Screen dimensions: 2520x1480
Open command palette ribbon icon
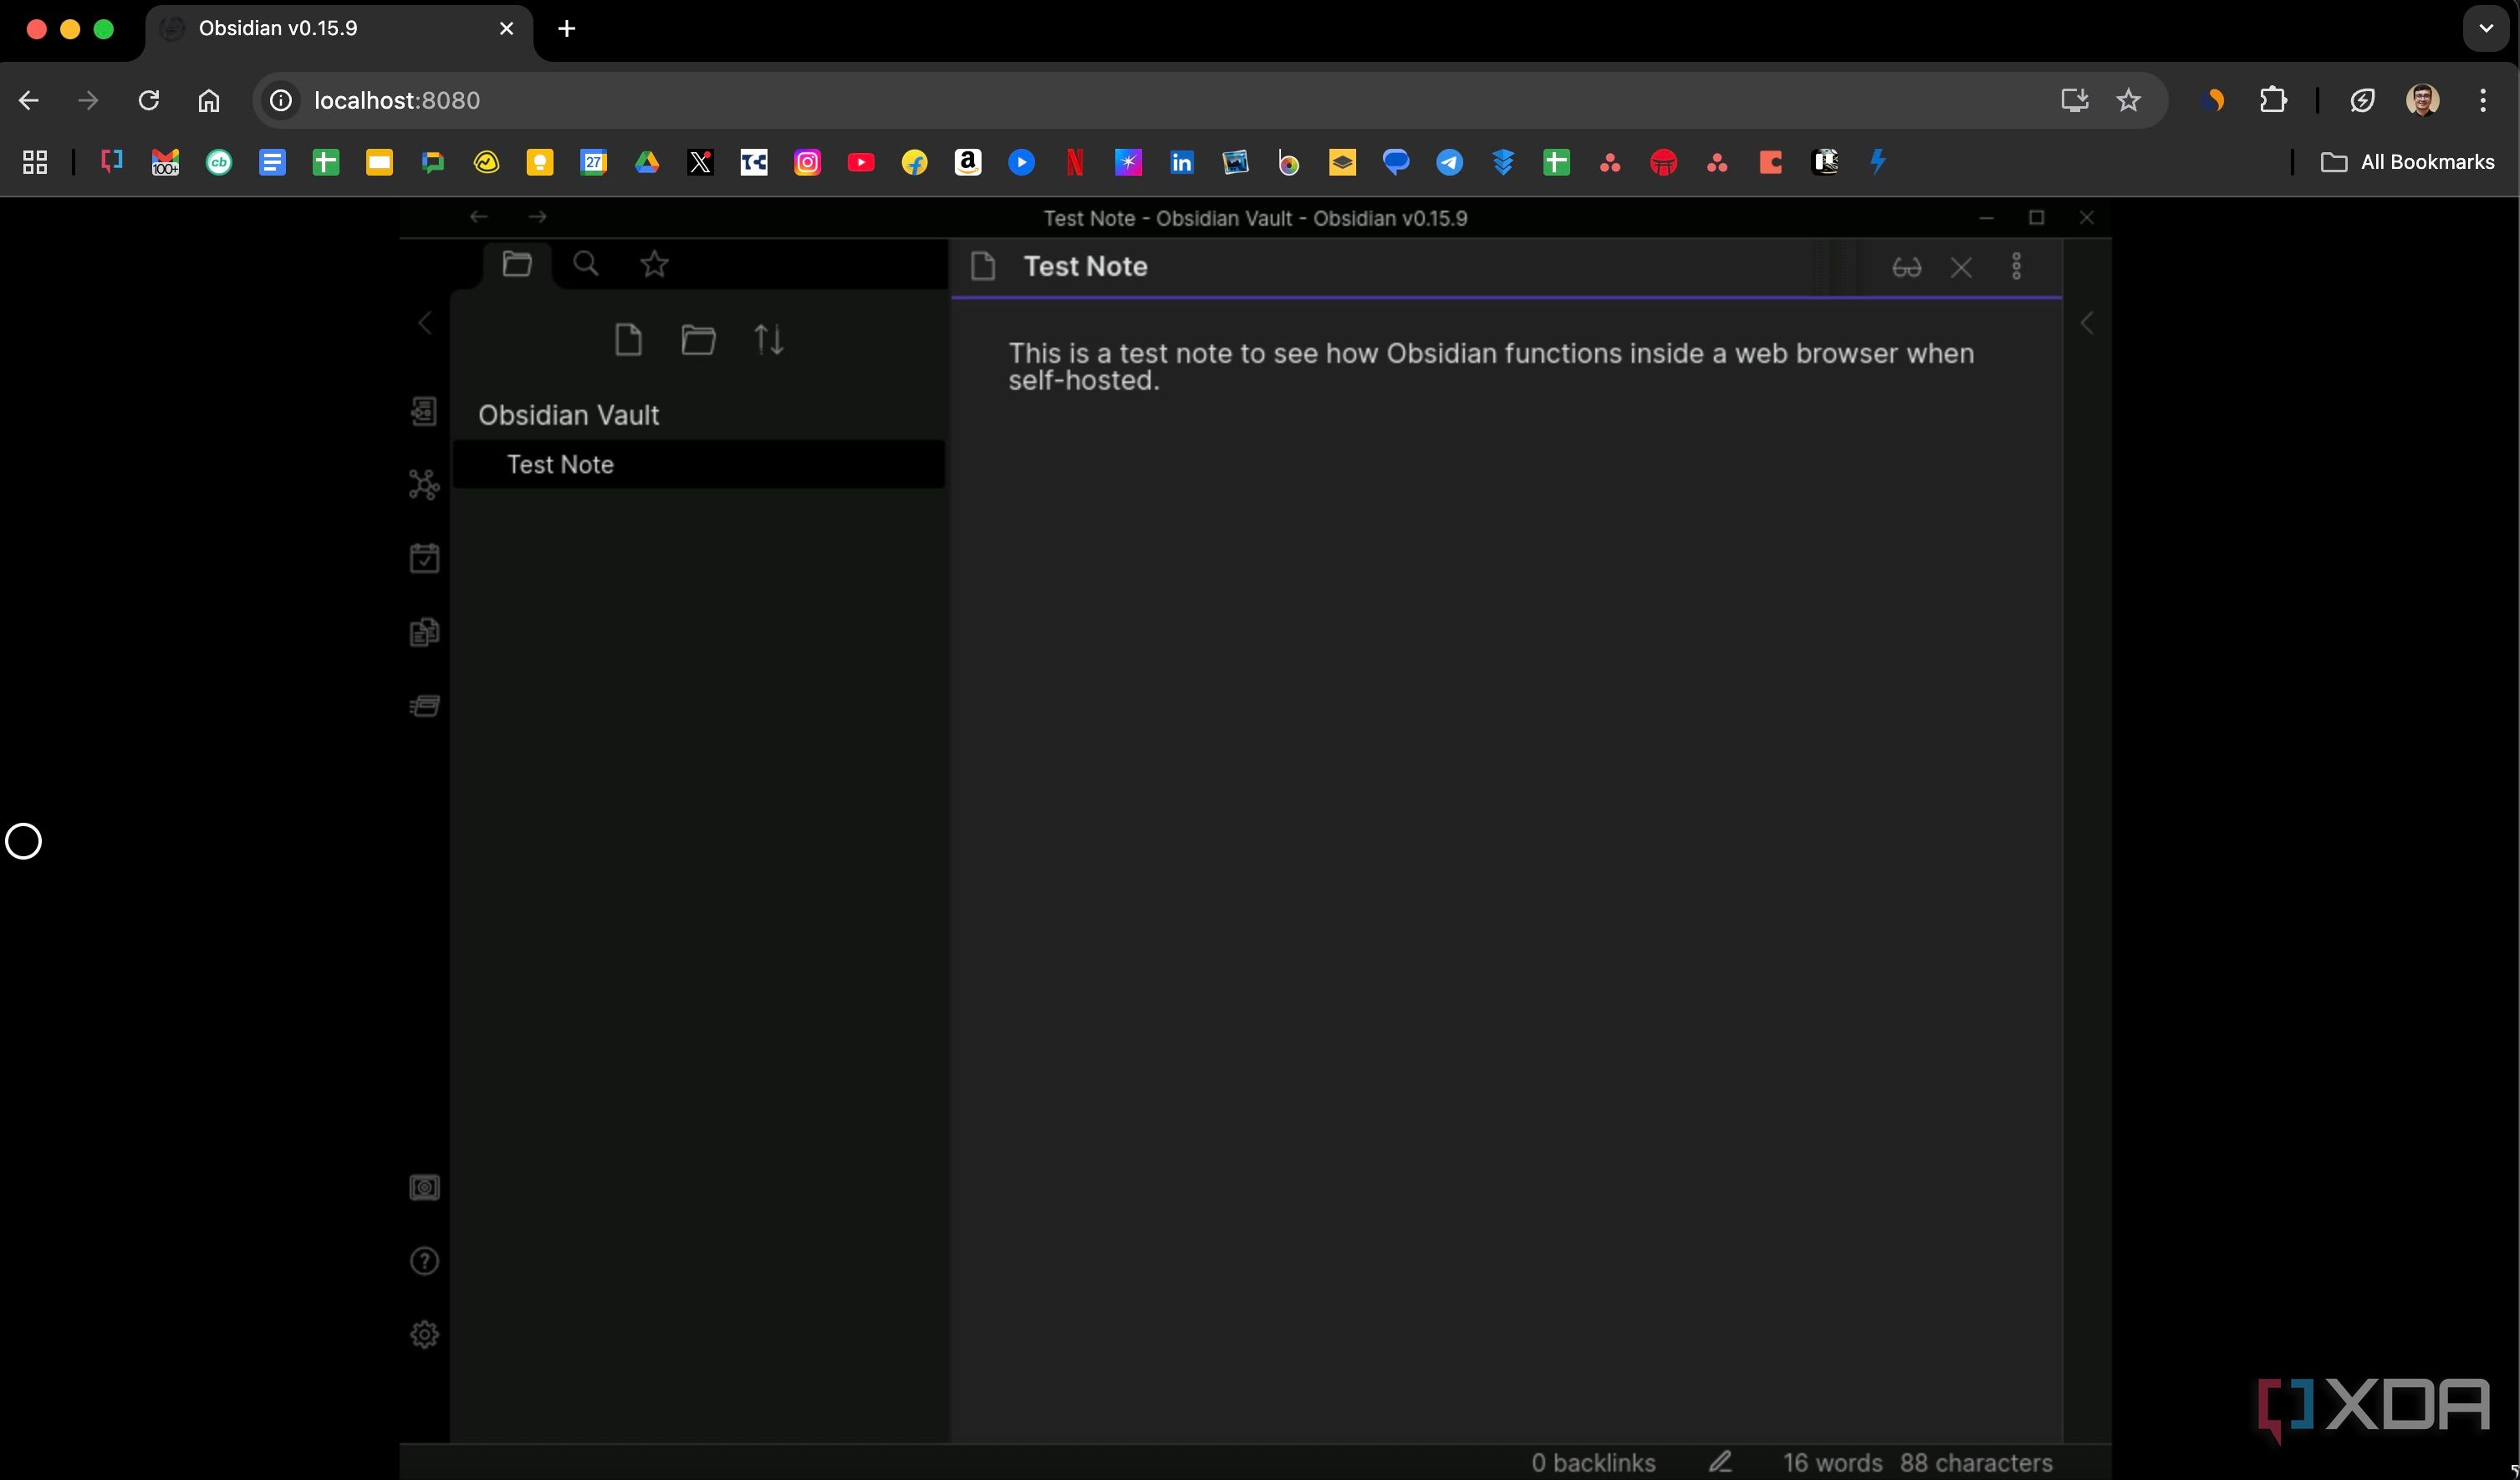click(424, 706)
